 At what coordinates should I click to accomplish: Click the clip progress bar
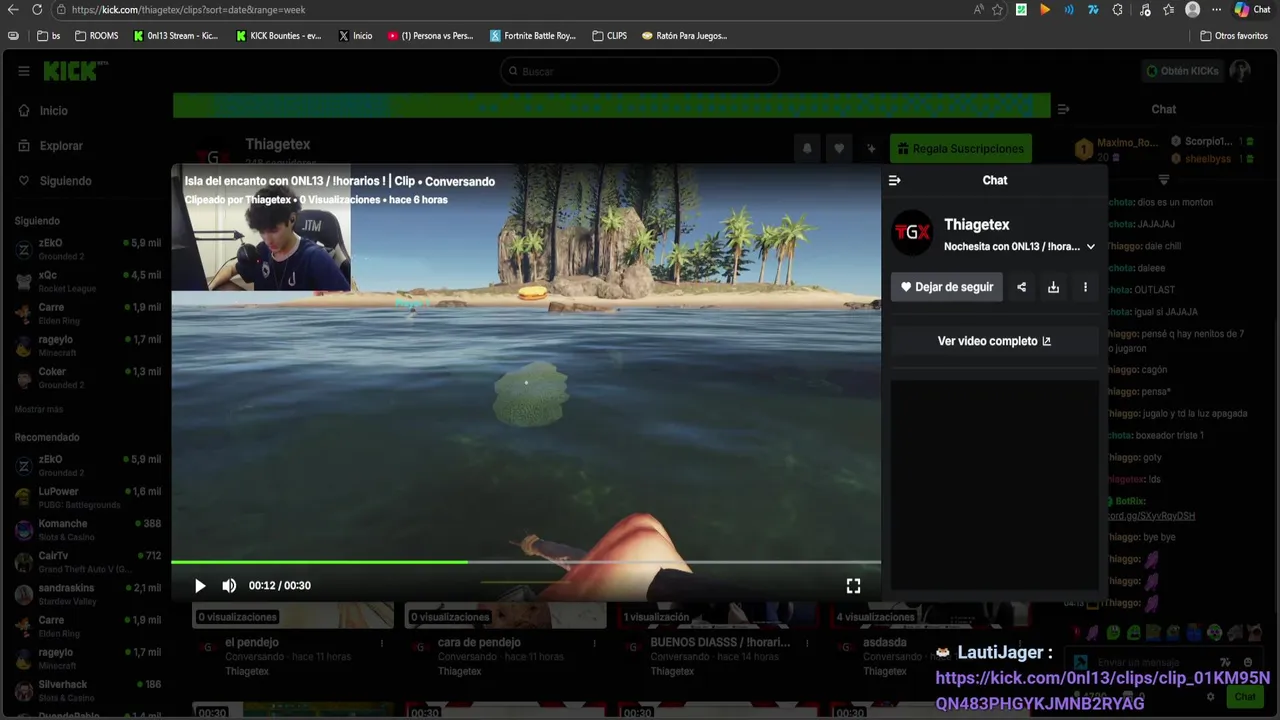point(526,562)
